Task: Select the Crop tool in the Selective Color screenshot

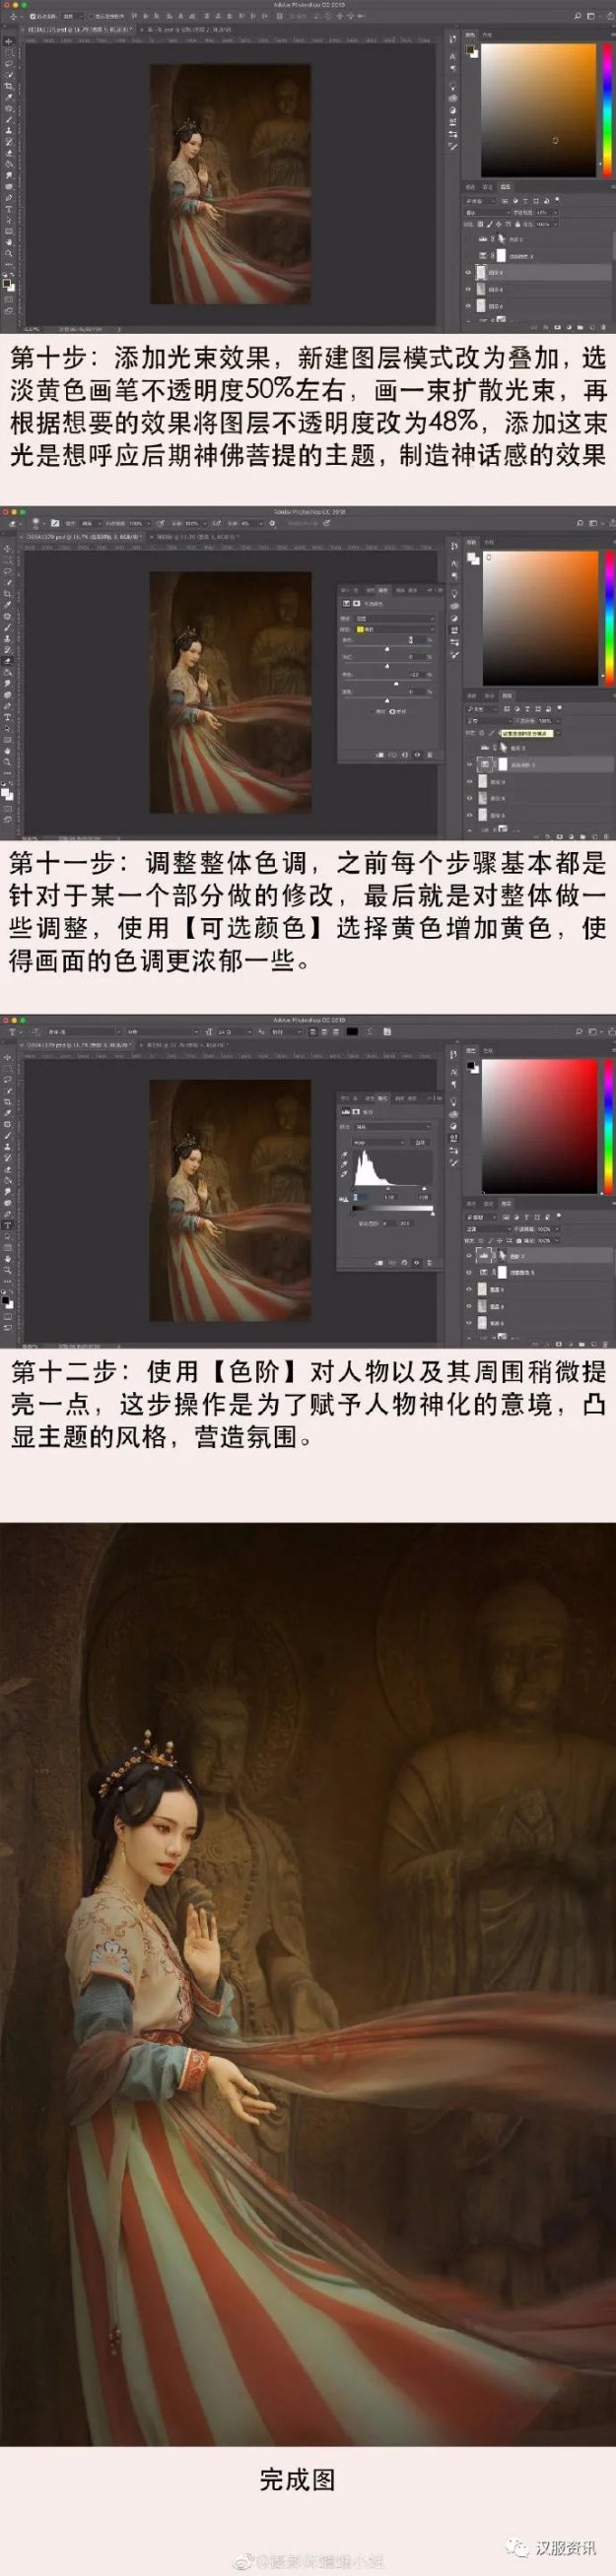Action: 8,594
